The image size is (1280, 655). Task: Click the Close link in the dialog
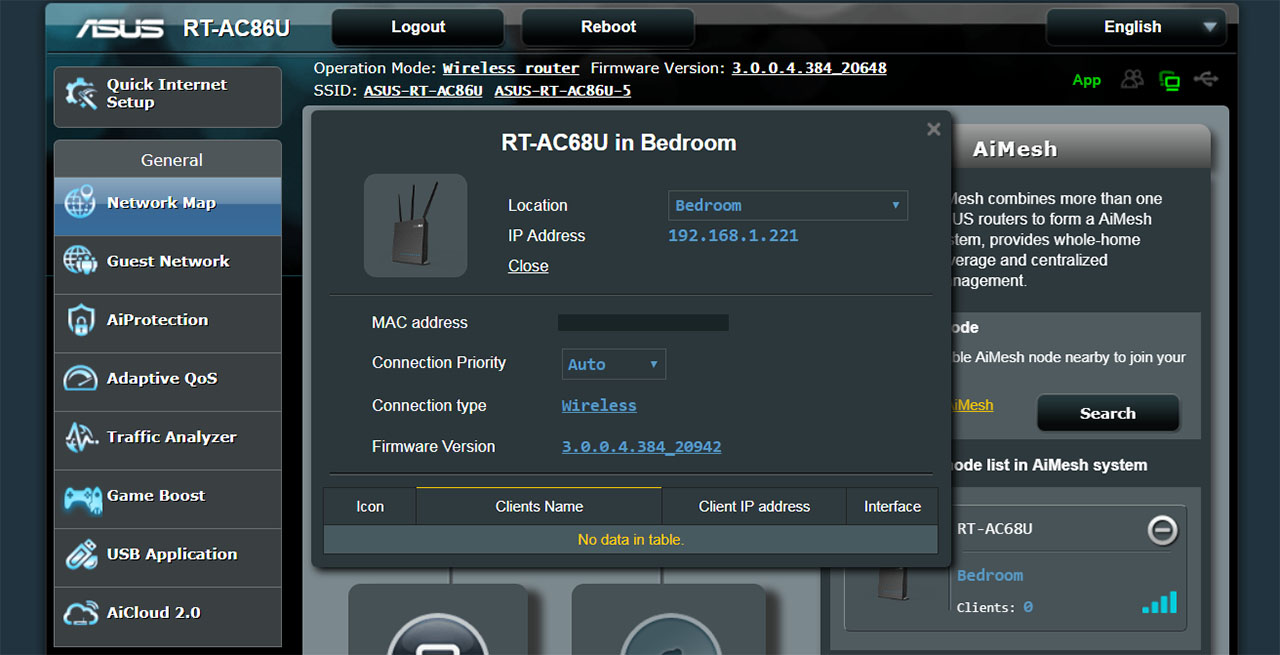(528, 266)
